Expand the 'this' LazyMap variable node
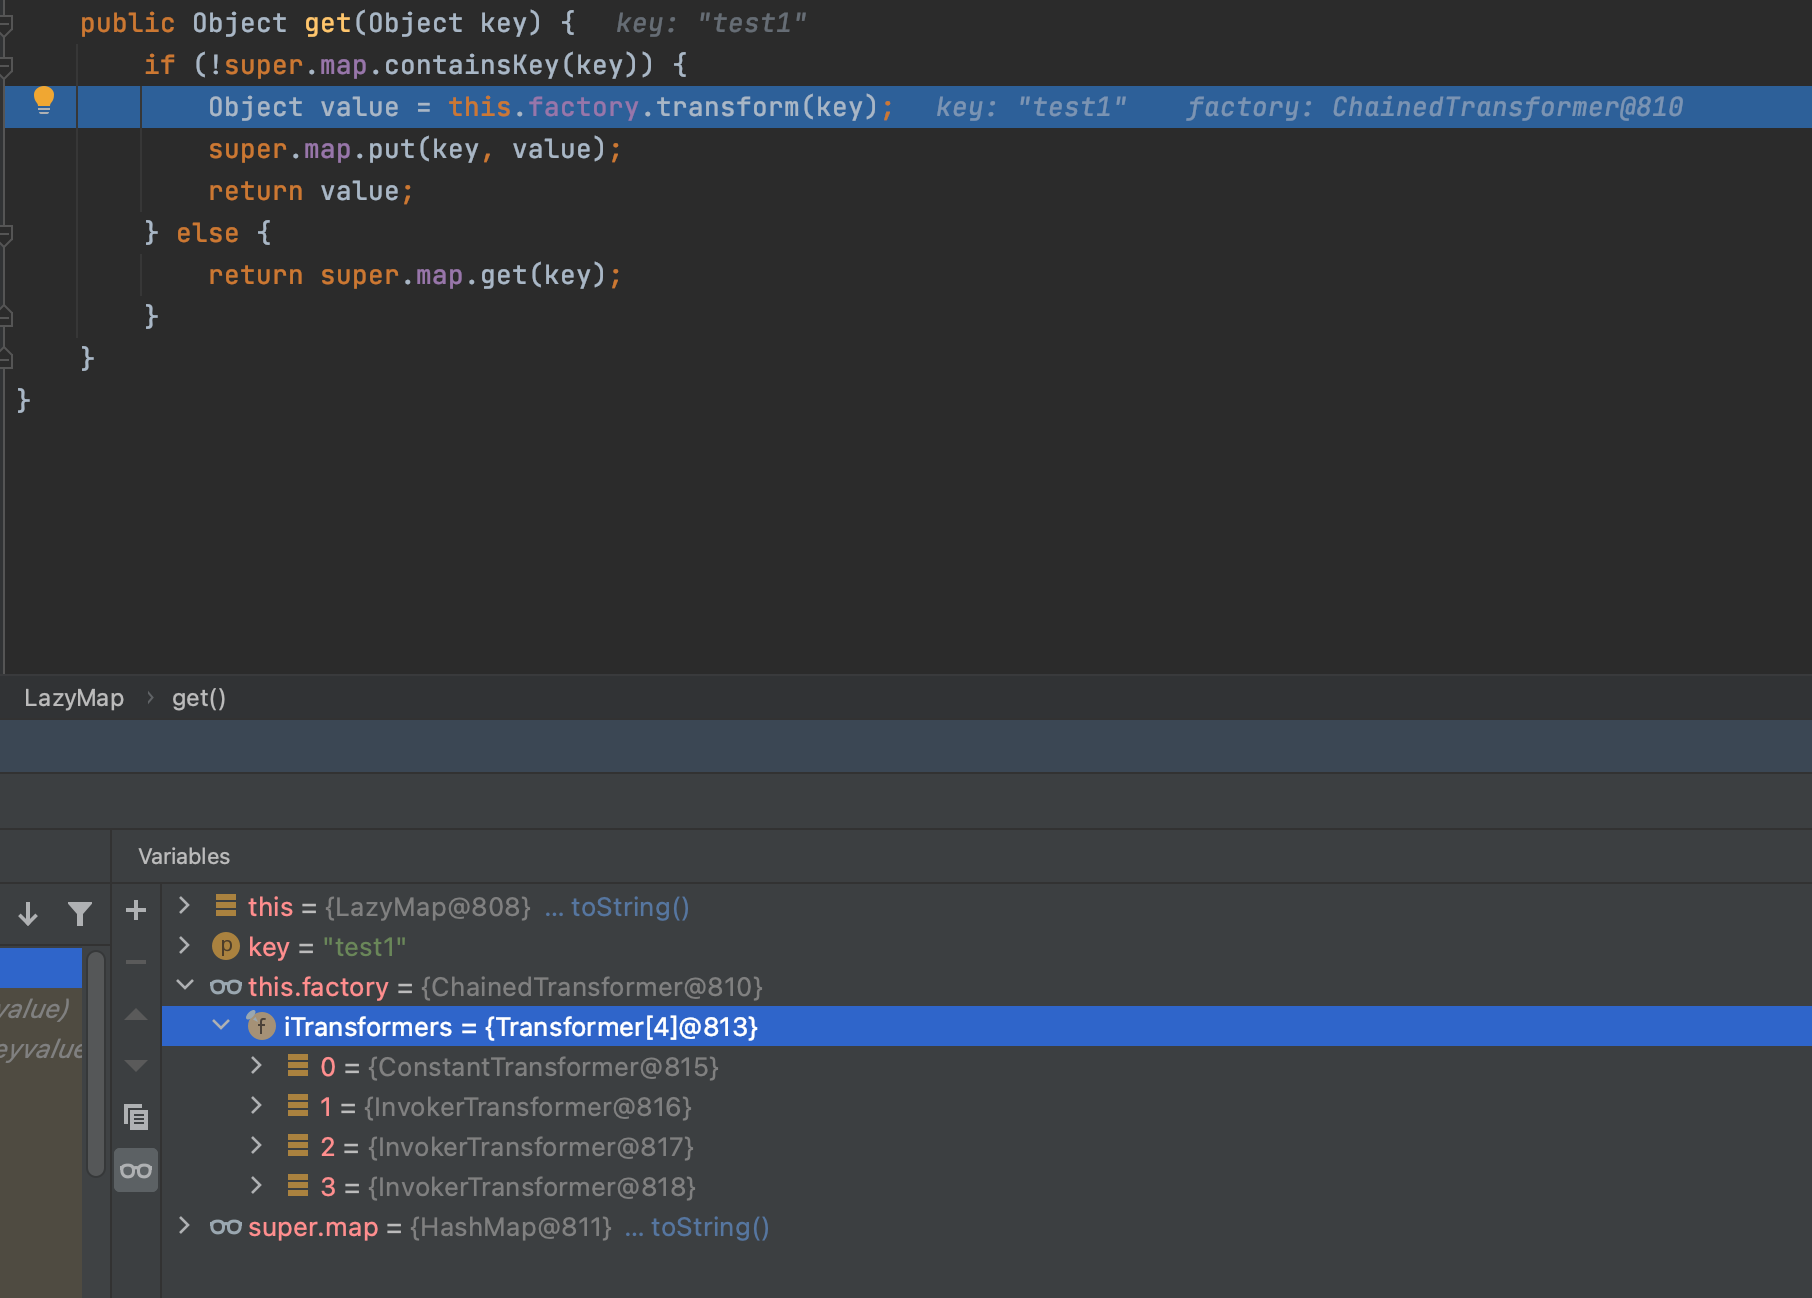 [184, 906]
